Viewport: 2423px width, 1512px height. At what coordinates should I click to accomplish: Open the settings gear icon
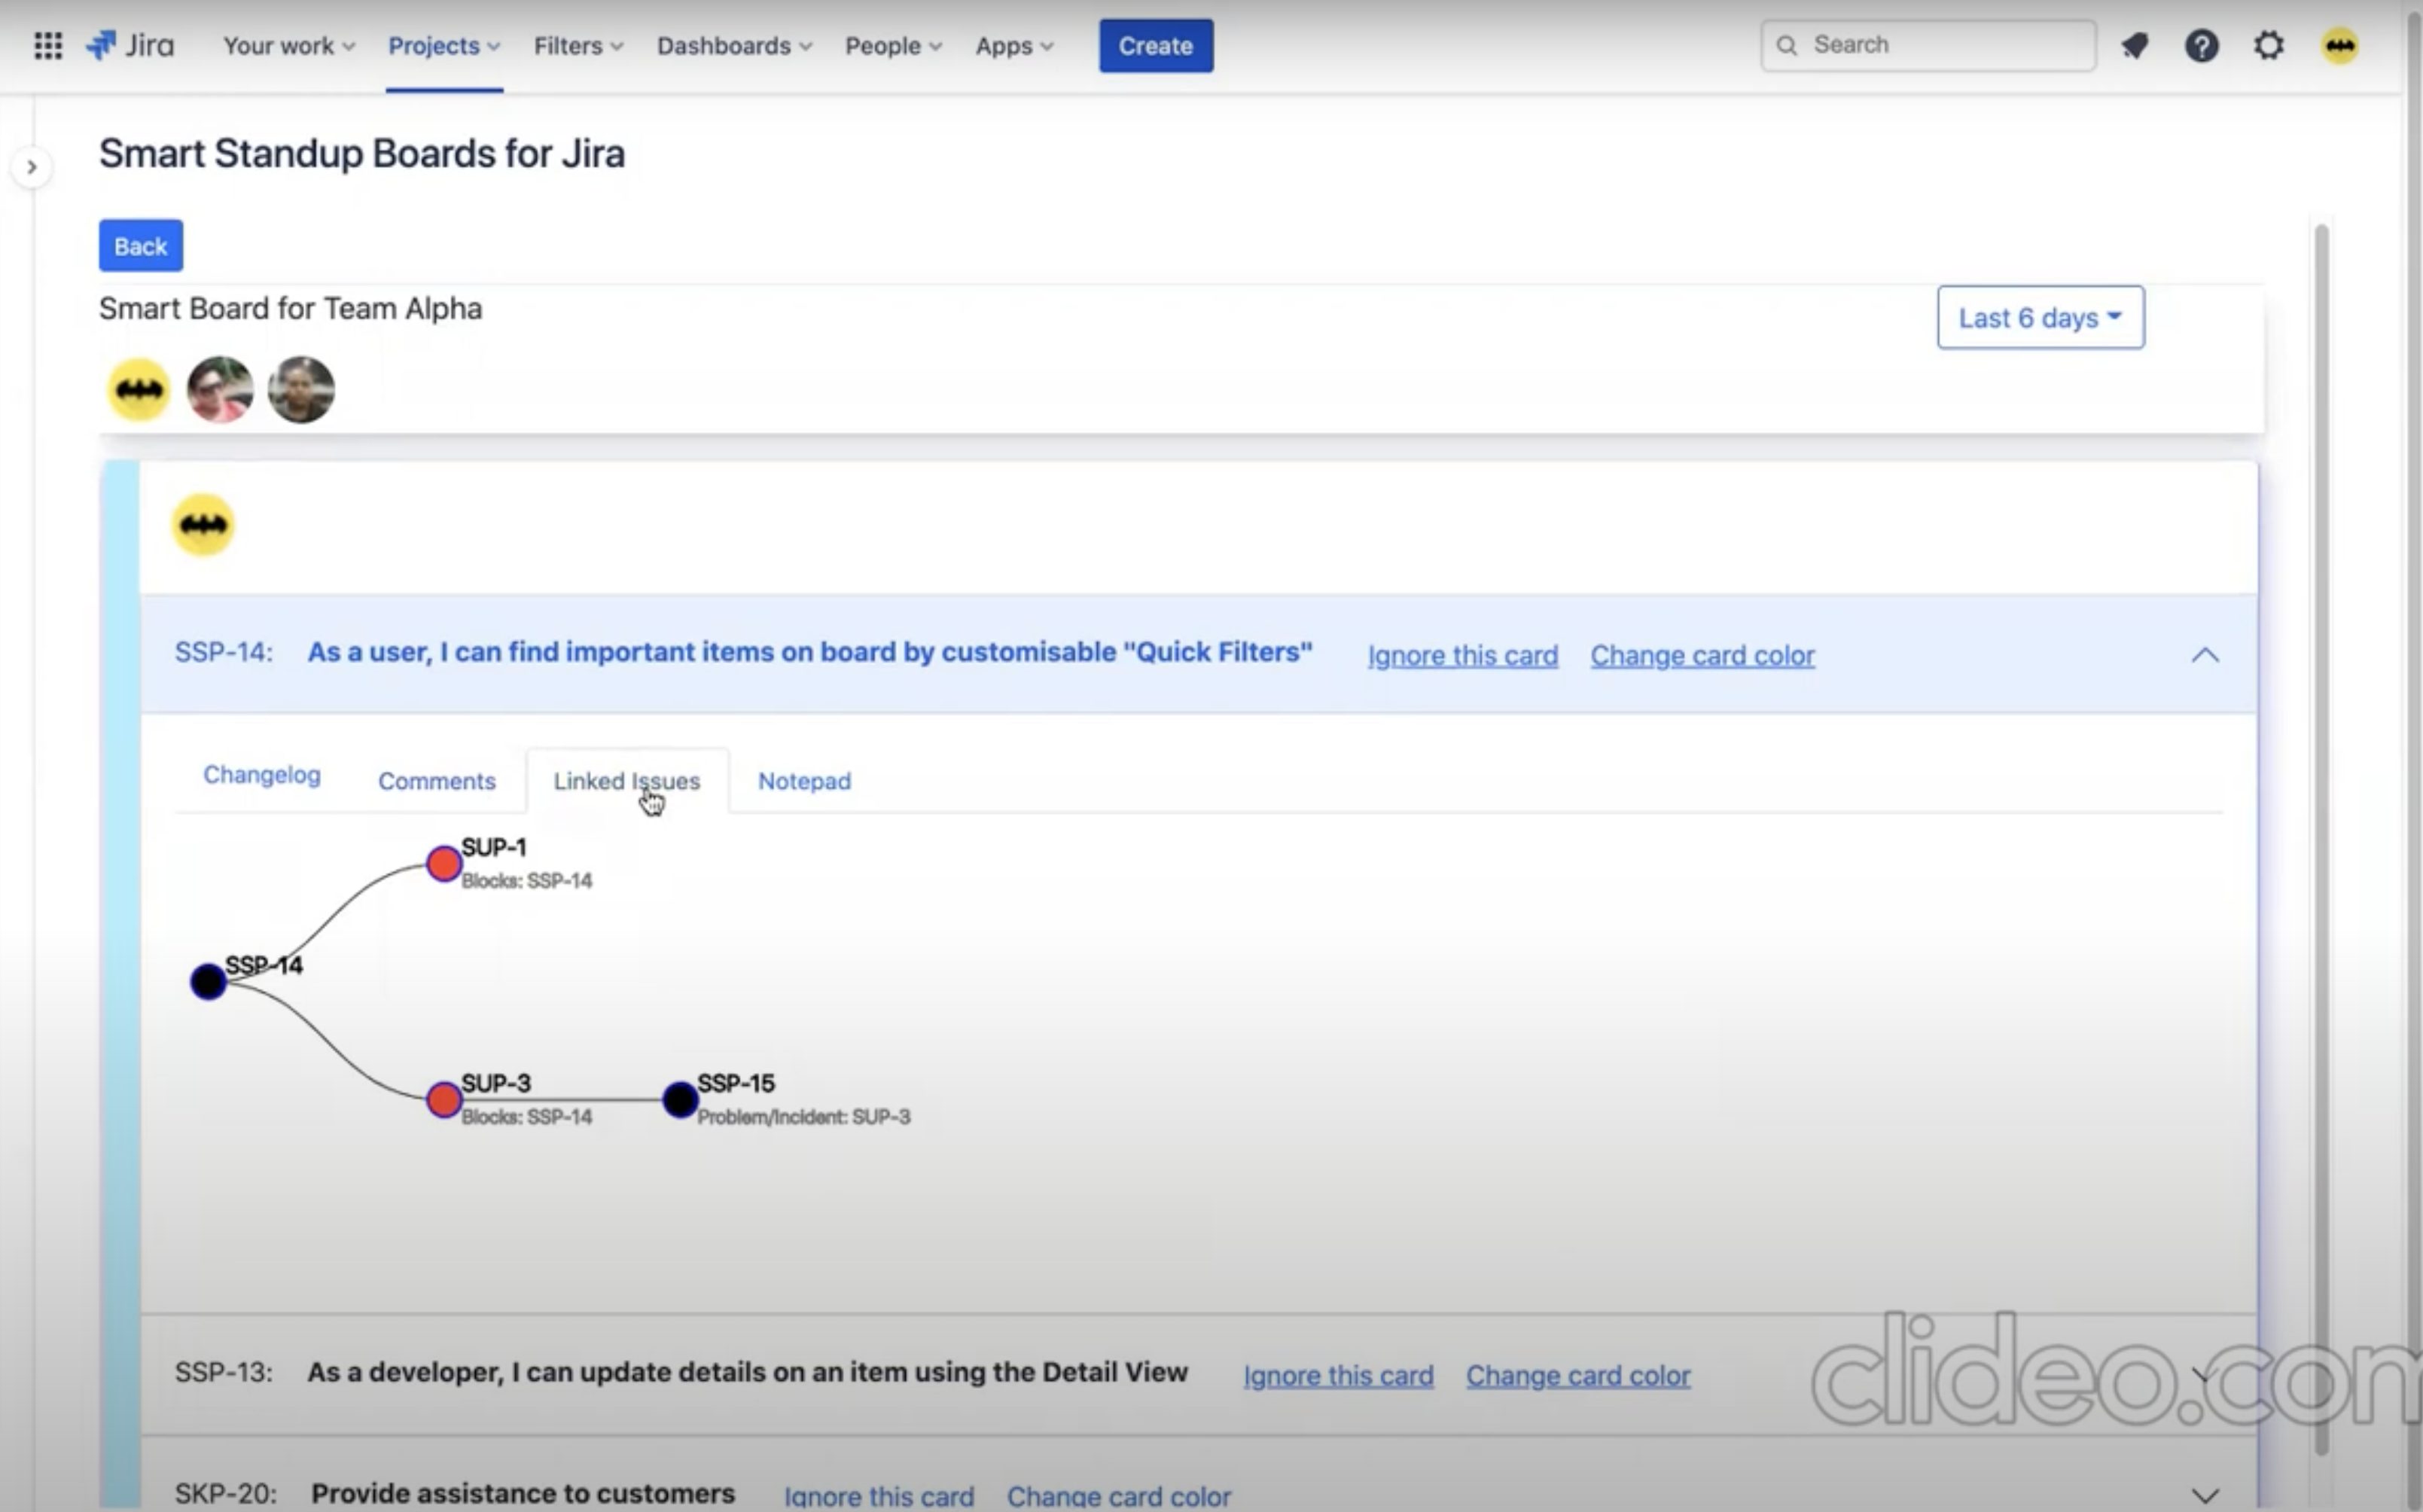pyautogui.click(x=2269, y=46)
